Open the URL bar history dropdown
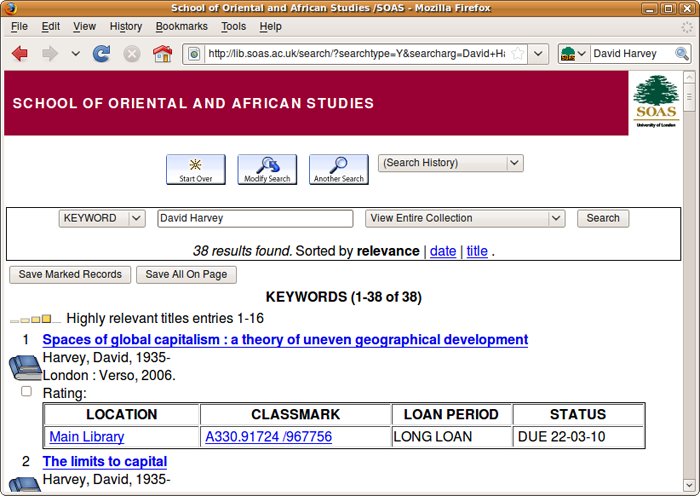Image resolution: width=700 pixels, height=496 pixels. pyautogui.click(x=538, y=54)
